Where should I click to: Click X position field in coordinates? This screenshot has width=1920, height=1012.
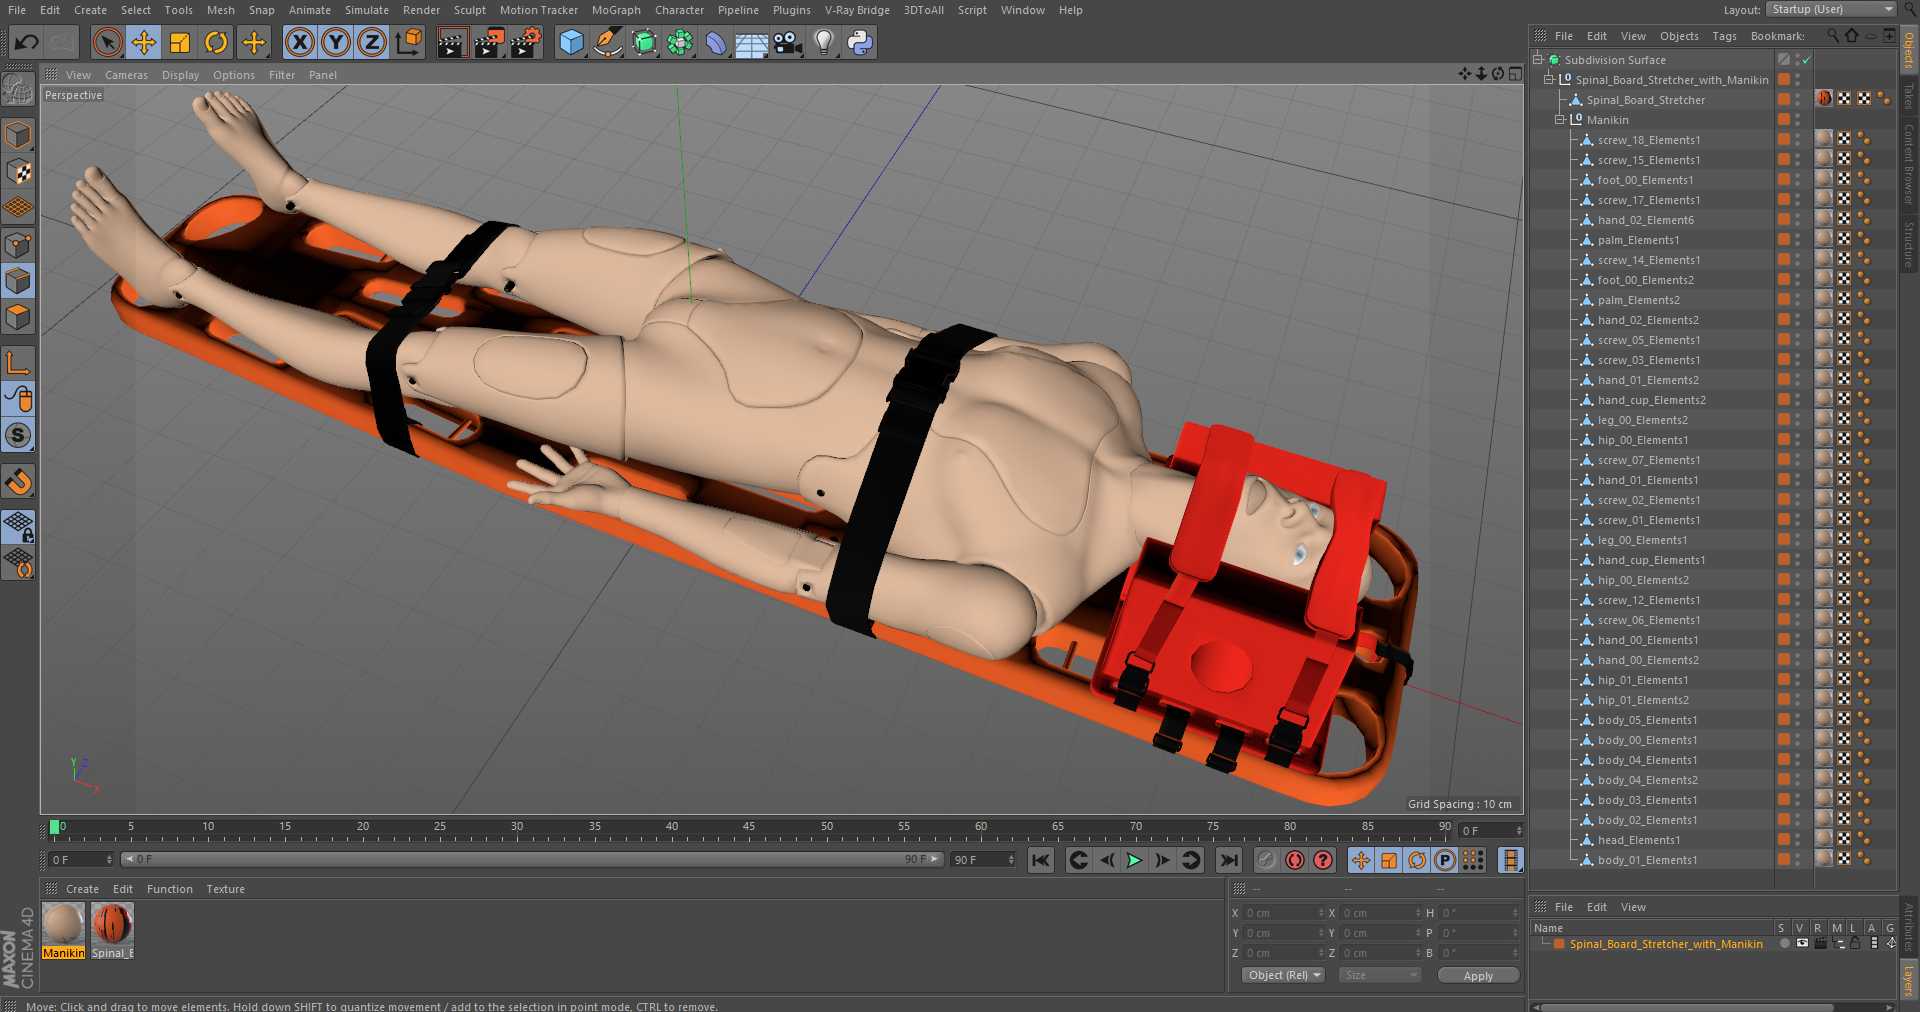1283,913
